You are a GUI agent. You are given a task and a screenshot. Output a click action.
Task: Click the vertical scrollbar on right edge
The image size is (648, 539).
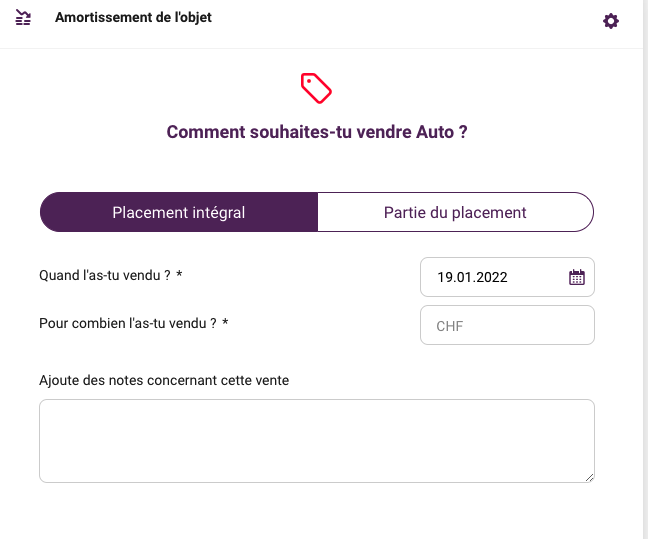pyautogui.click(x=646, y=270)
